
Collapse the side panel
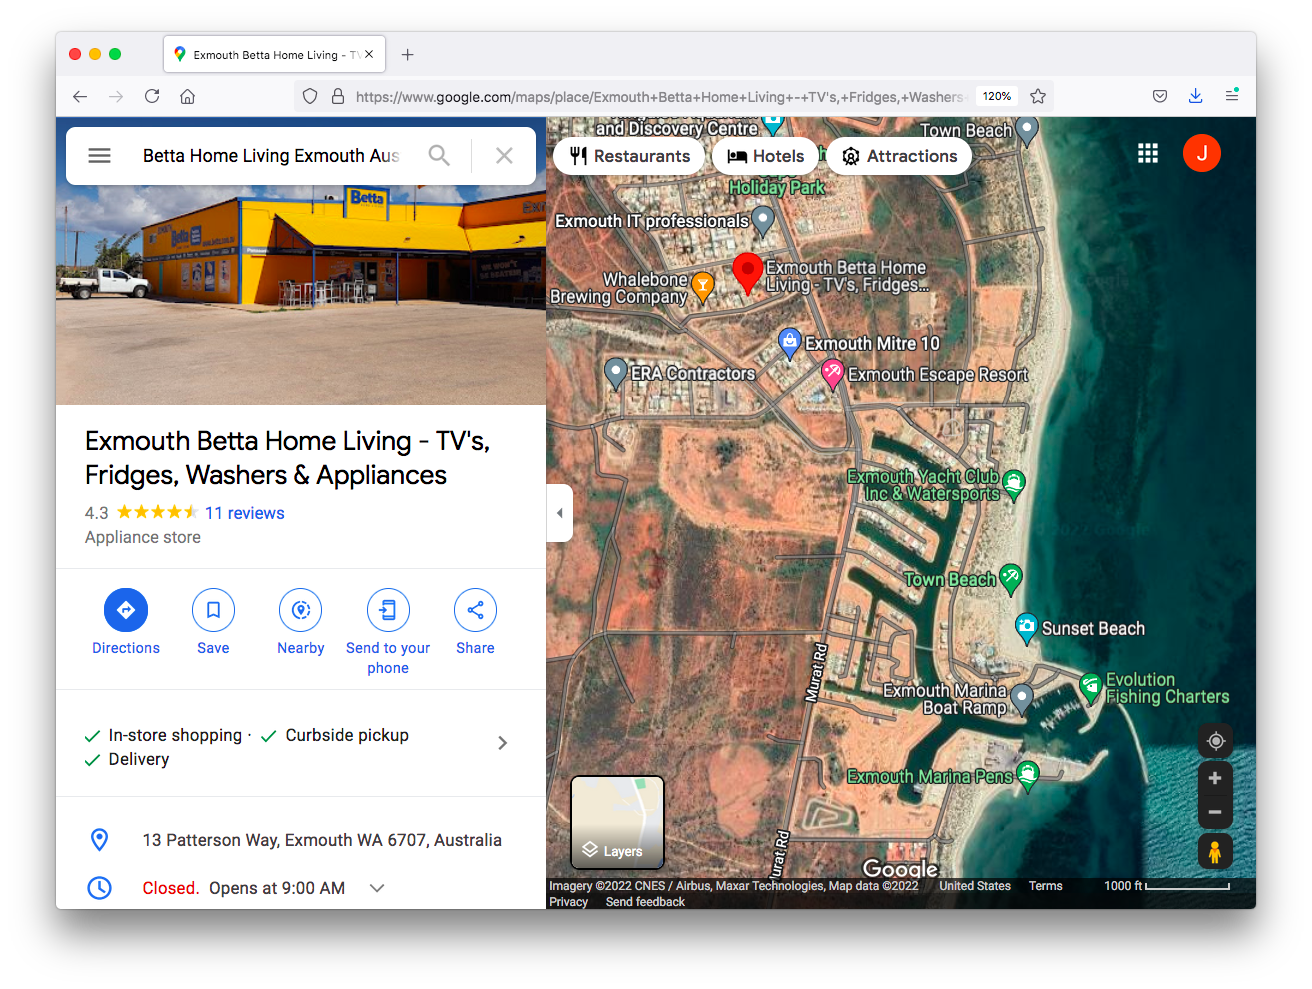[559, 513]
